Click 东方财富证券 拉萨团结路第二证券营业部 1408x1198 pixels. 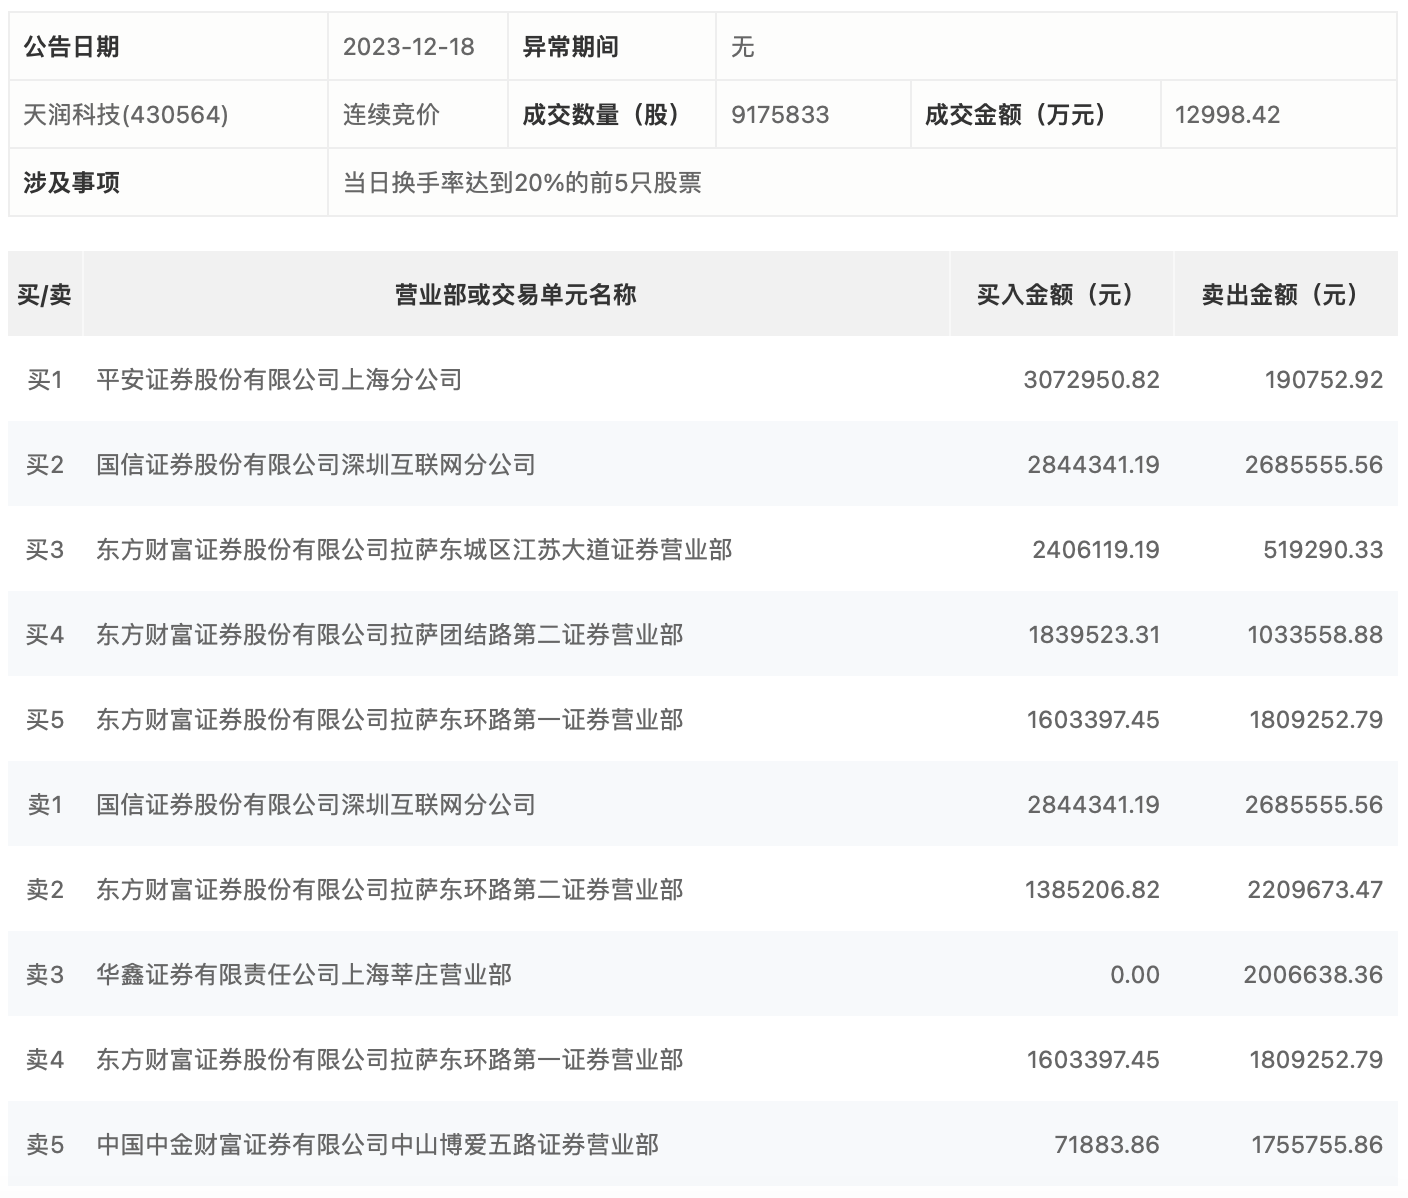point(390,635)
